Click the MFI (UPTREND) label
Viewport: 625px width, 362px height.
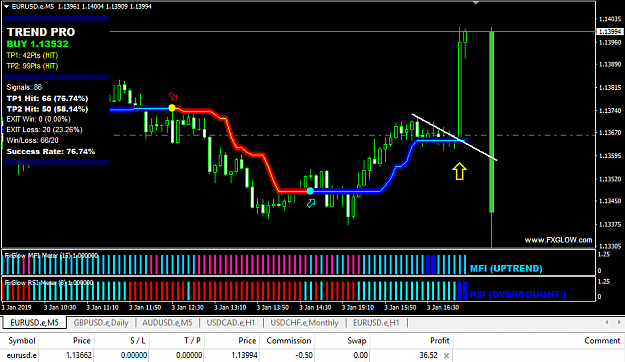[506, 268]
